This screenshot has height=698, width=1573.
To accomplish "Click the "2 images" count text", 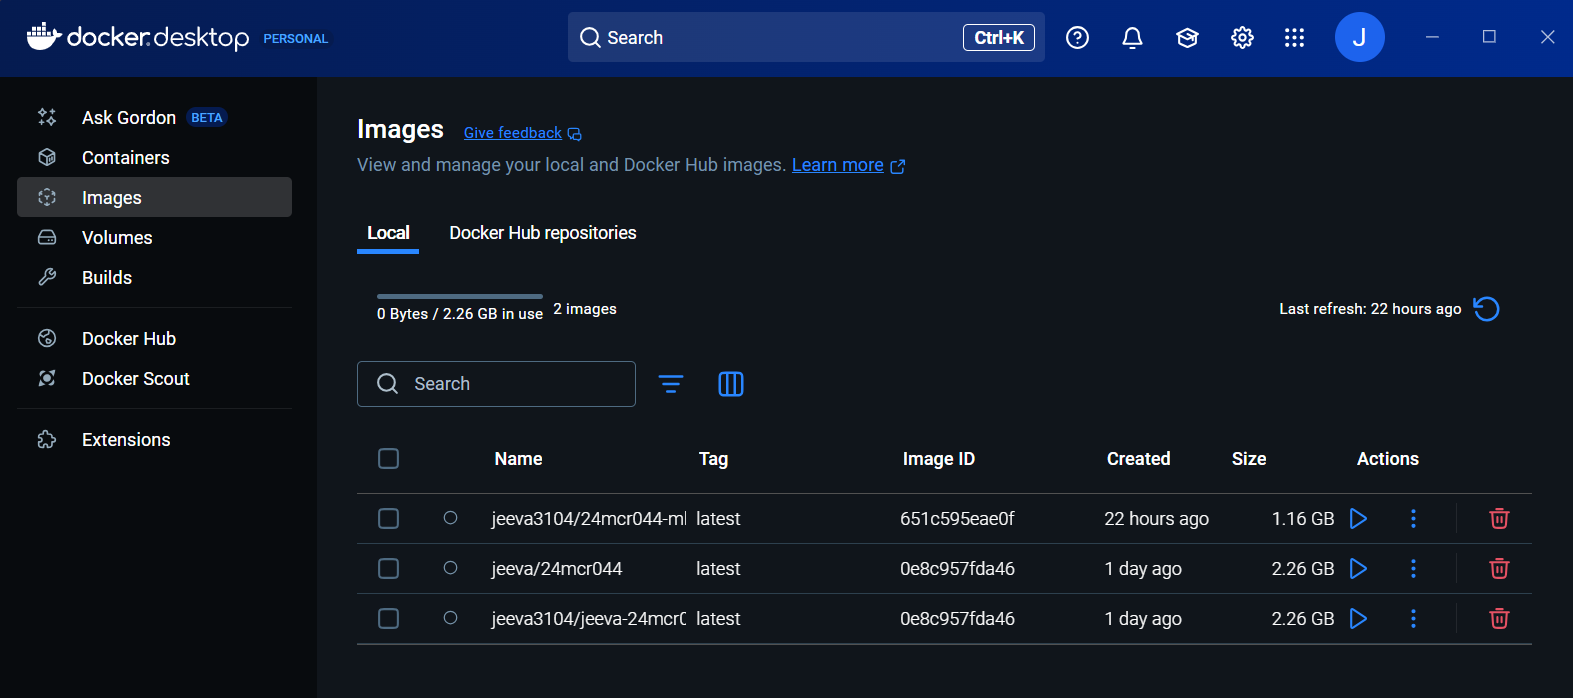I will click(x=585, y=309).
